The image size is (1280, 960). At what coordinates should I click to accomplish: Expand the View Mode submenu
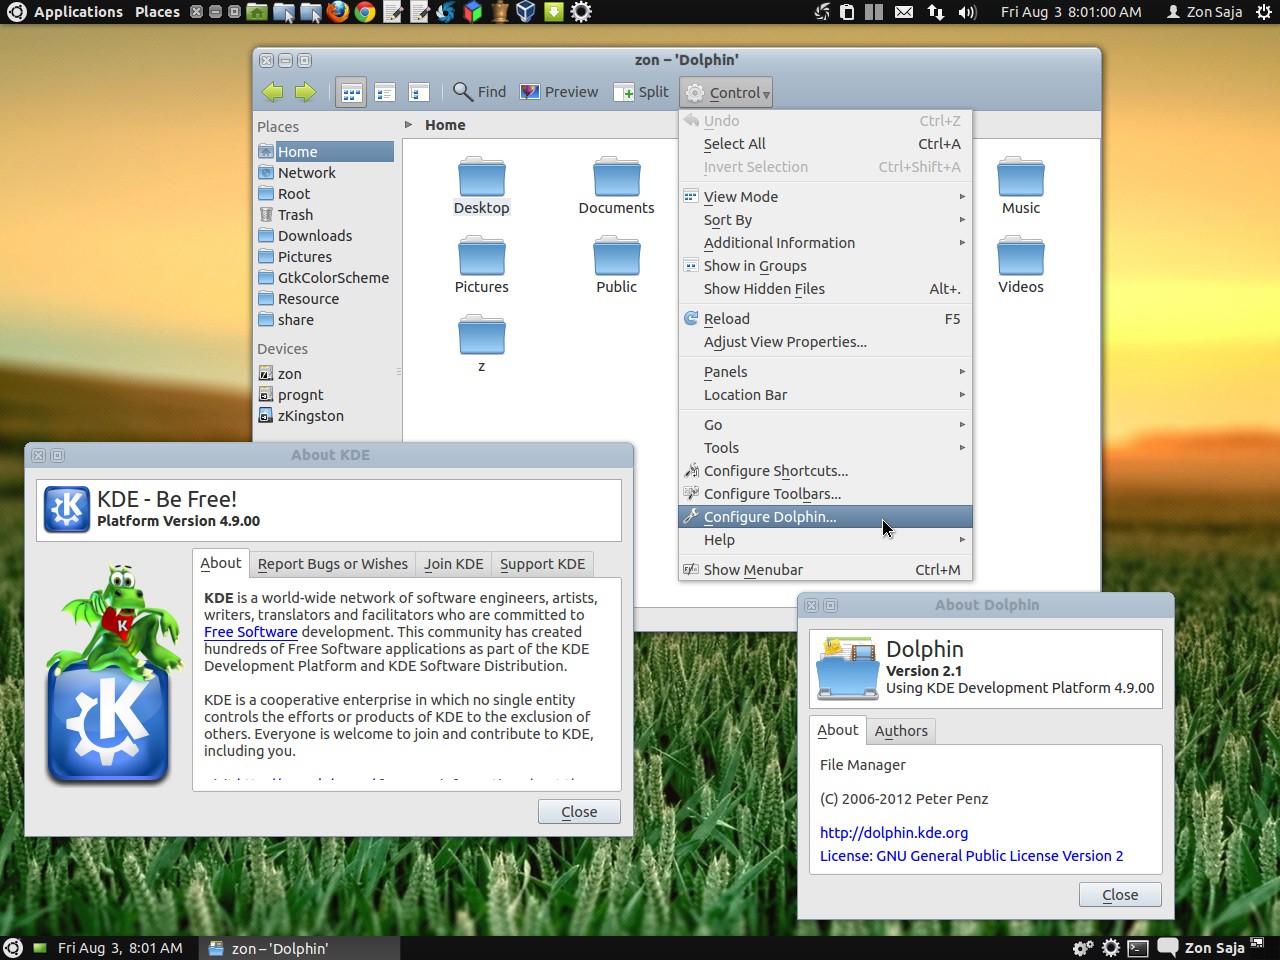(740, 197)
